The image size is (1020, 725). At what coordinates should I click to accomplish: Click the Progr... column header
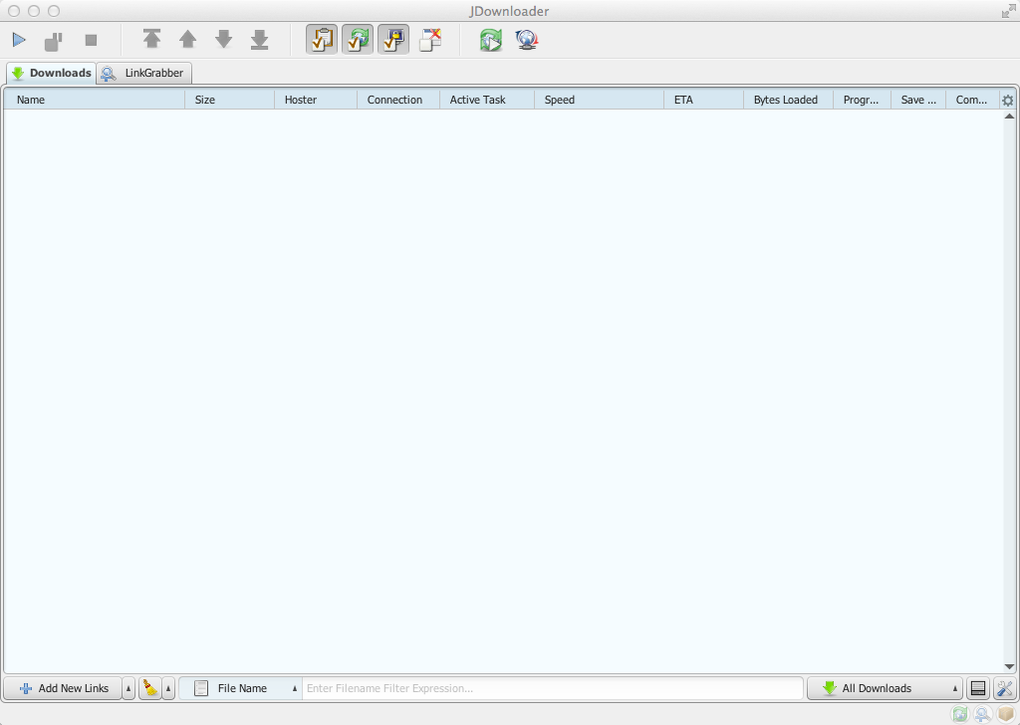pos(862,99)
